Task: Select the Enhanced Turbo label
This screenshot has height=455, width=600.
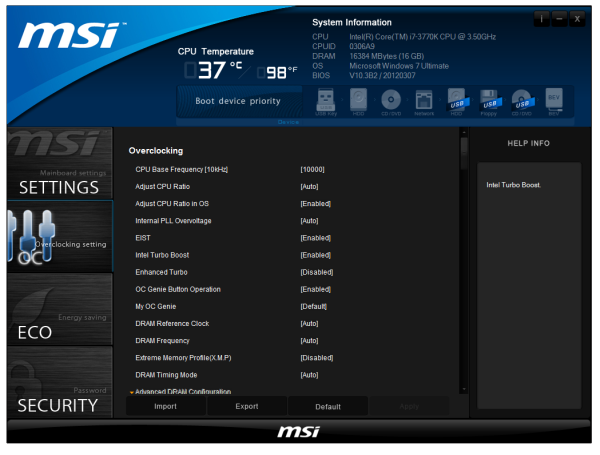Action: 161,272
